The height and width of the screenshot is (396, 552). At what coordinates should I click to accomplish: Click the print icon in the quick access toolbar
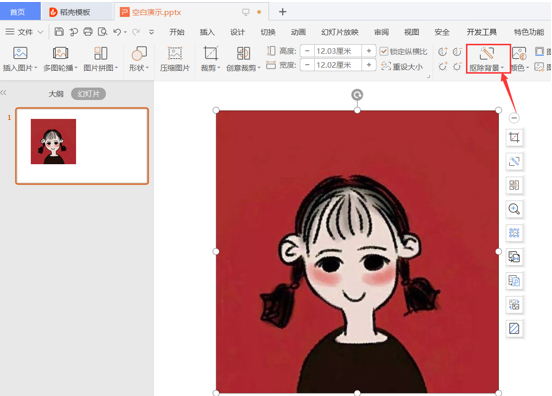88,32
